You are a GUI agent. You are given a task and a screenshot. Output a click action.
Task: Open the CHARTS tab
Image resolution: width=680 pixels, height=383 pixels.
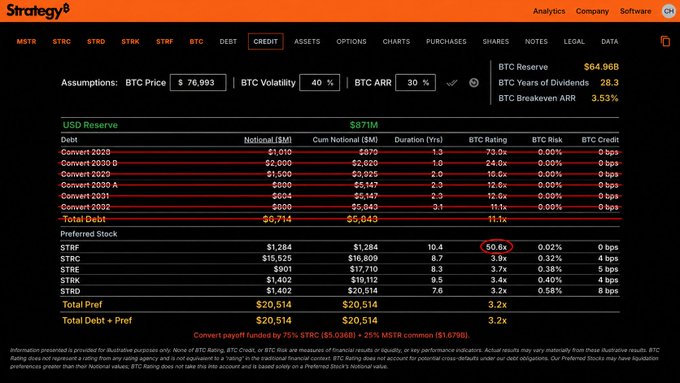[396, 42]
